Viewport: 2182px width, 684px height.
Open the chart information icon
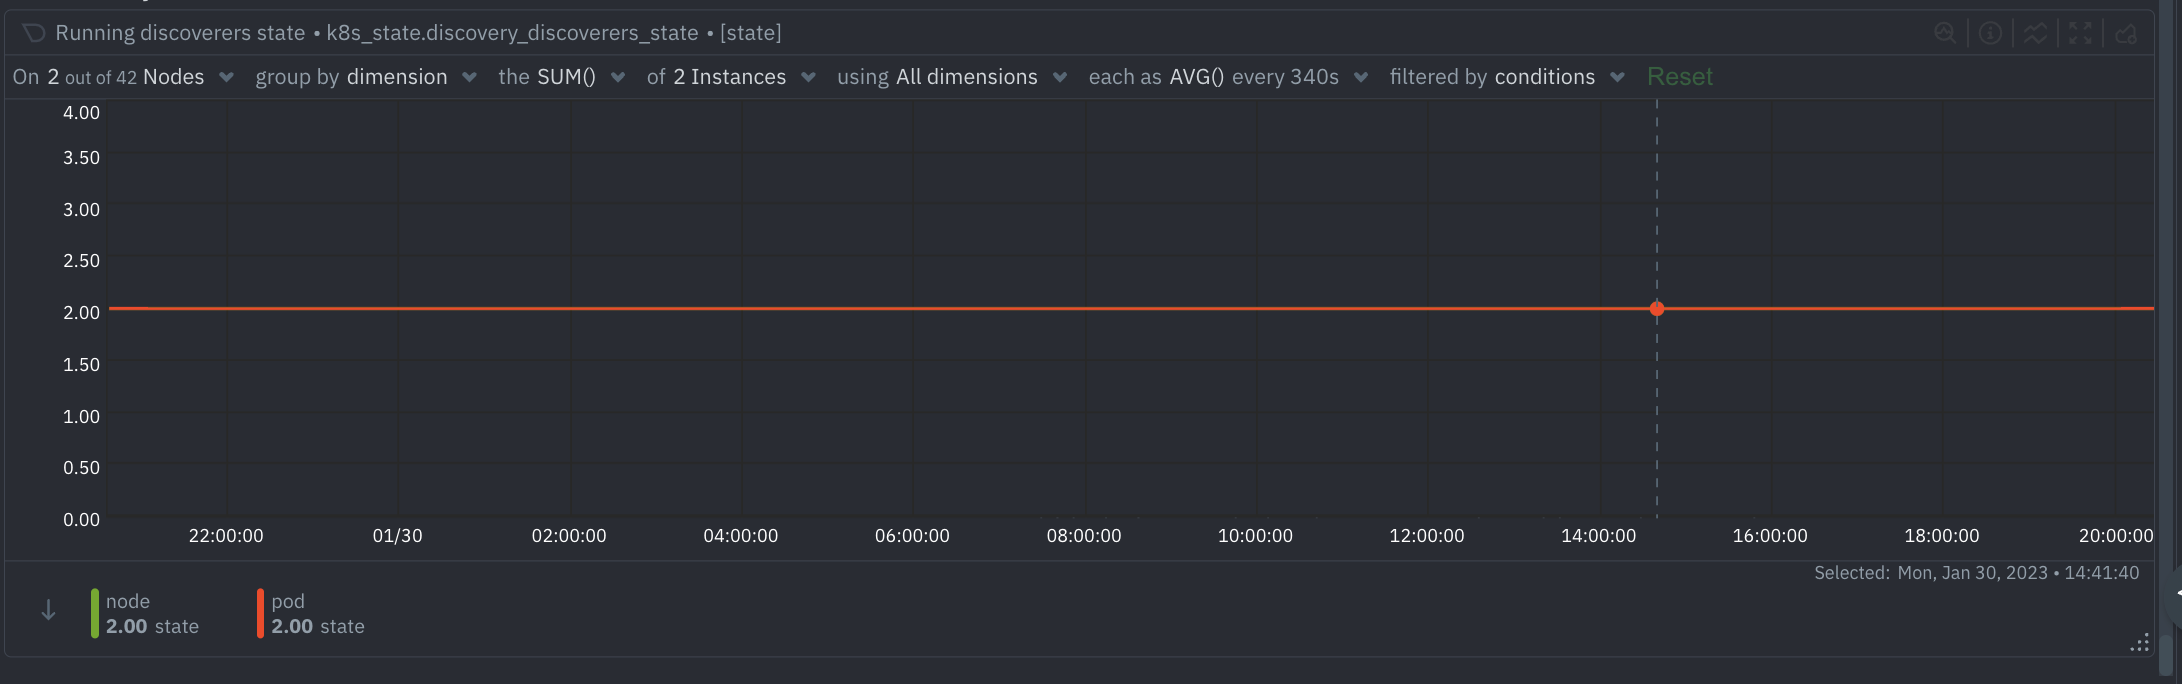[1990, 33]
